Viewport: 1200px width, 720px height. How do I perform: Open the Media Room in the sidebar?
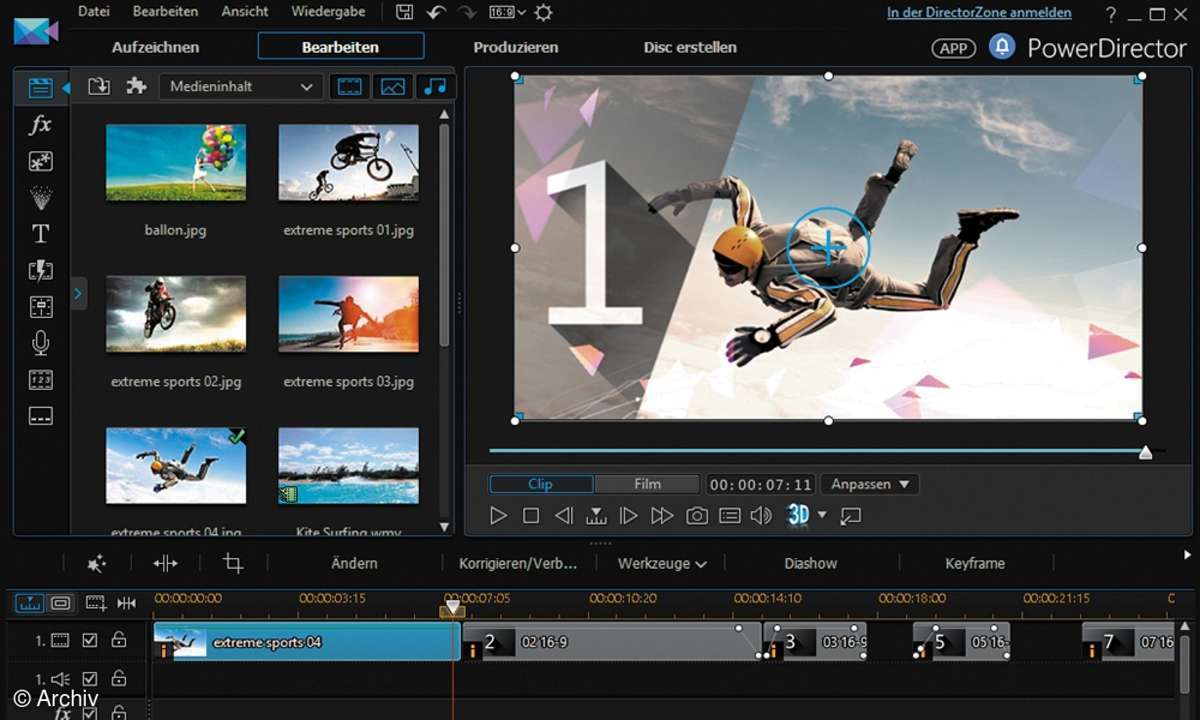click(x=40, y=87)
